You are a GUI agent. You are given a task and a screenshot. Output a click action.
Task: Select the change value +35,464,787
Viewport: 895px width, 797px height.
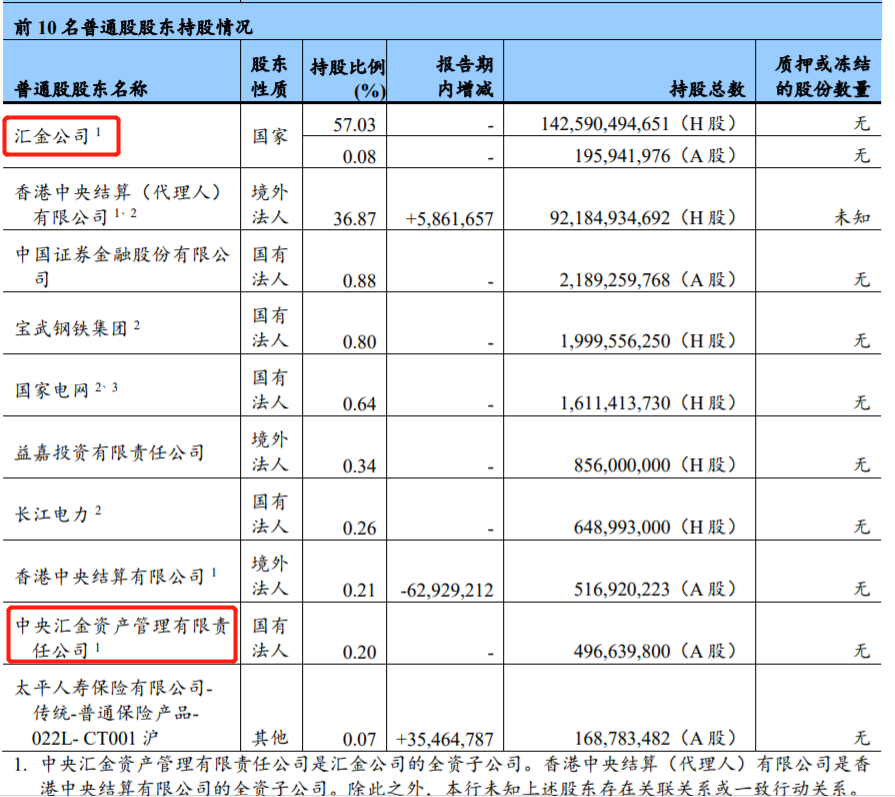445,739
